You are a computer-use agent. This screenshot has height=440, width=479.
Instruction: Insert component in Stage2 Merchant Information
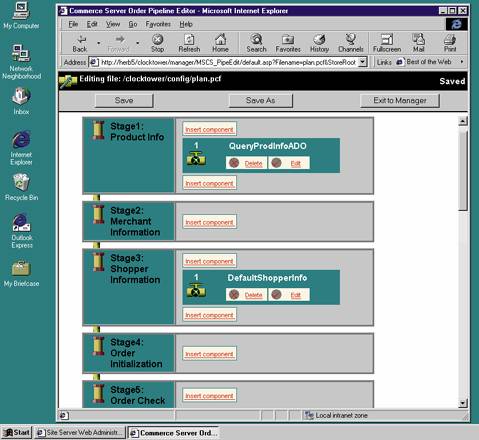209,222
